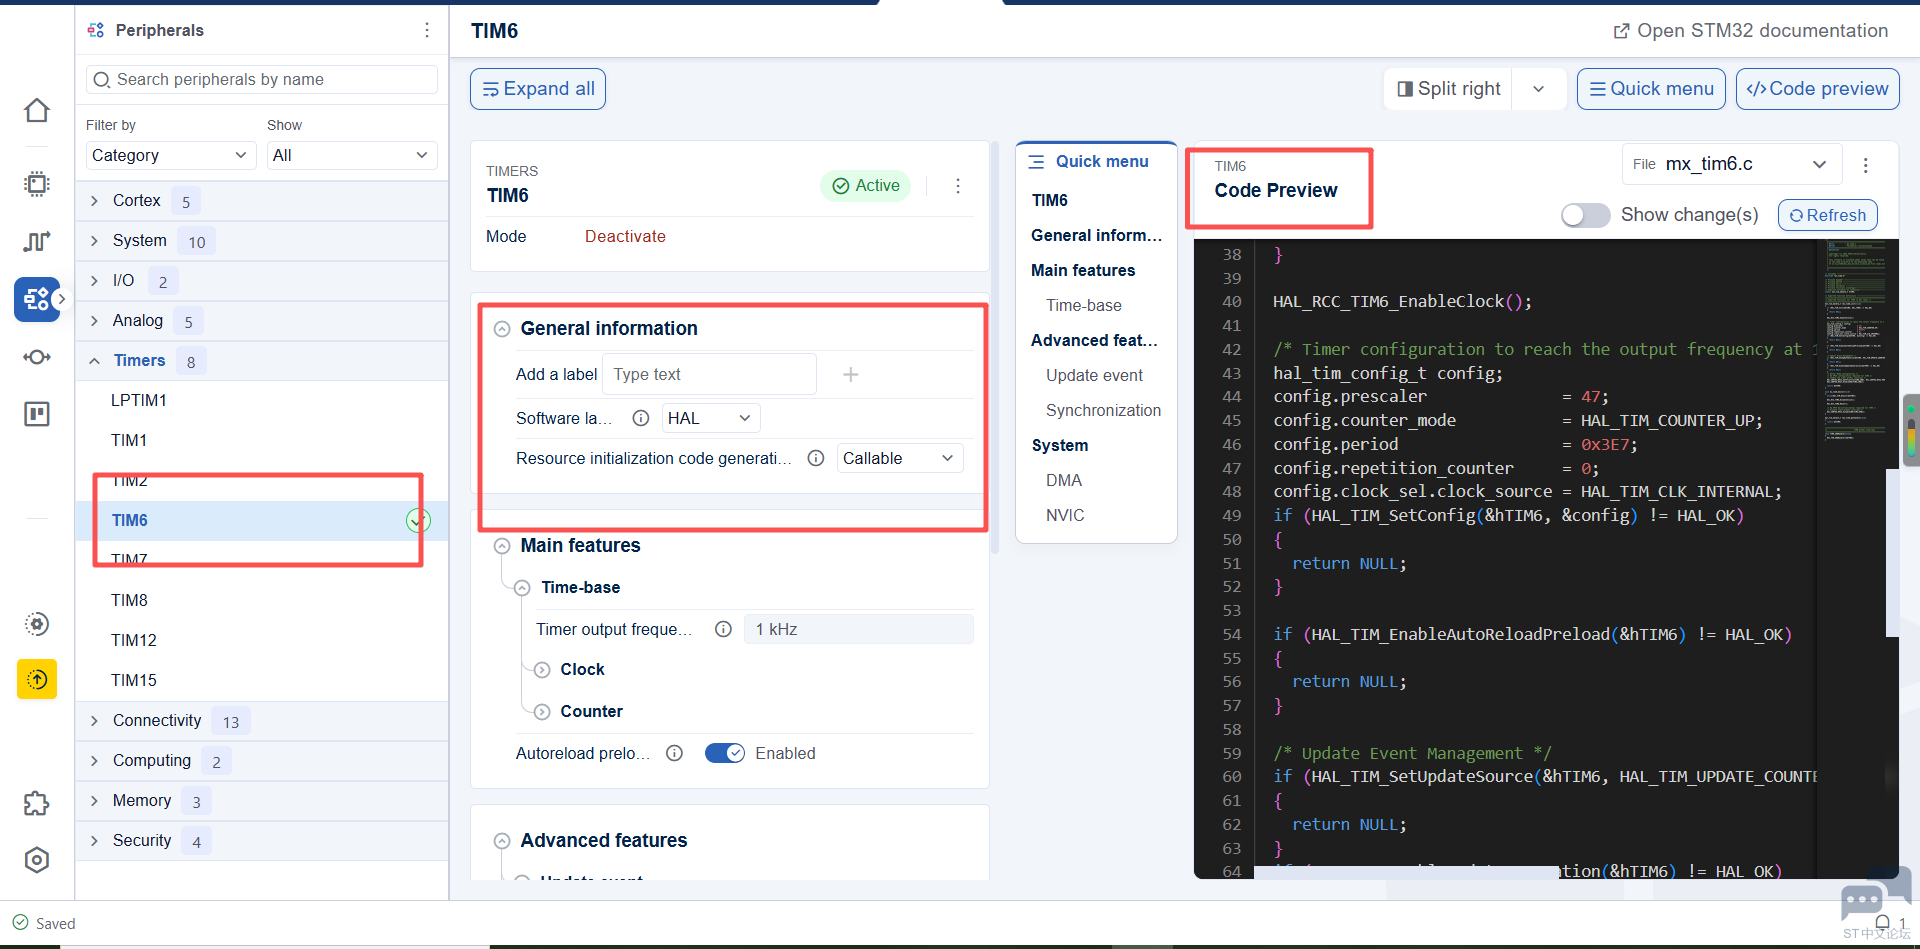Open the Home icon in sidebar
Viewport: 1920px width, 949px height.
37,110
